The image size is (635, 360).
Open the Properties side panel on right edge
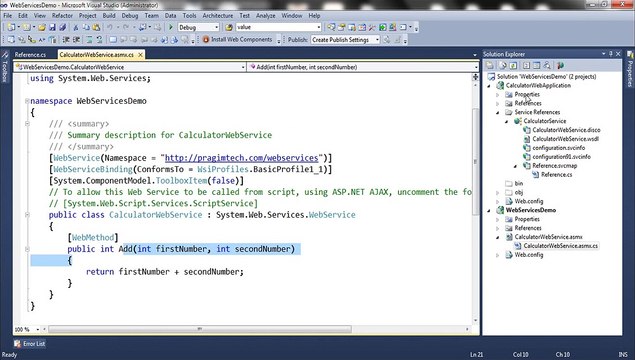[630, 69]
